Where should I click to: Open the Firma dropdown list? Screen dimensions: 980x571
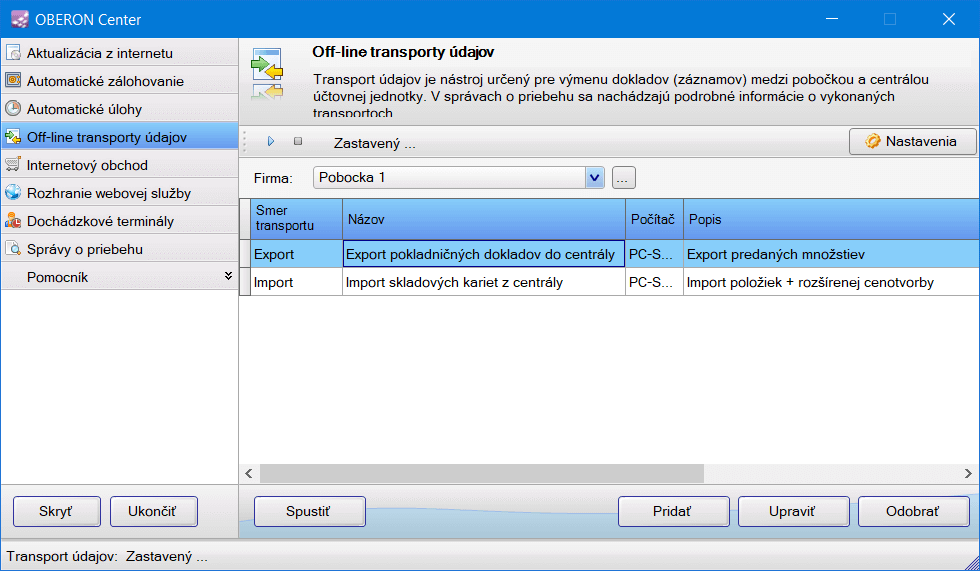coord(595,178)
